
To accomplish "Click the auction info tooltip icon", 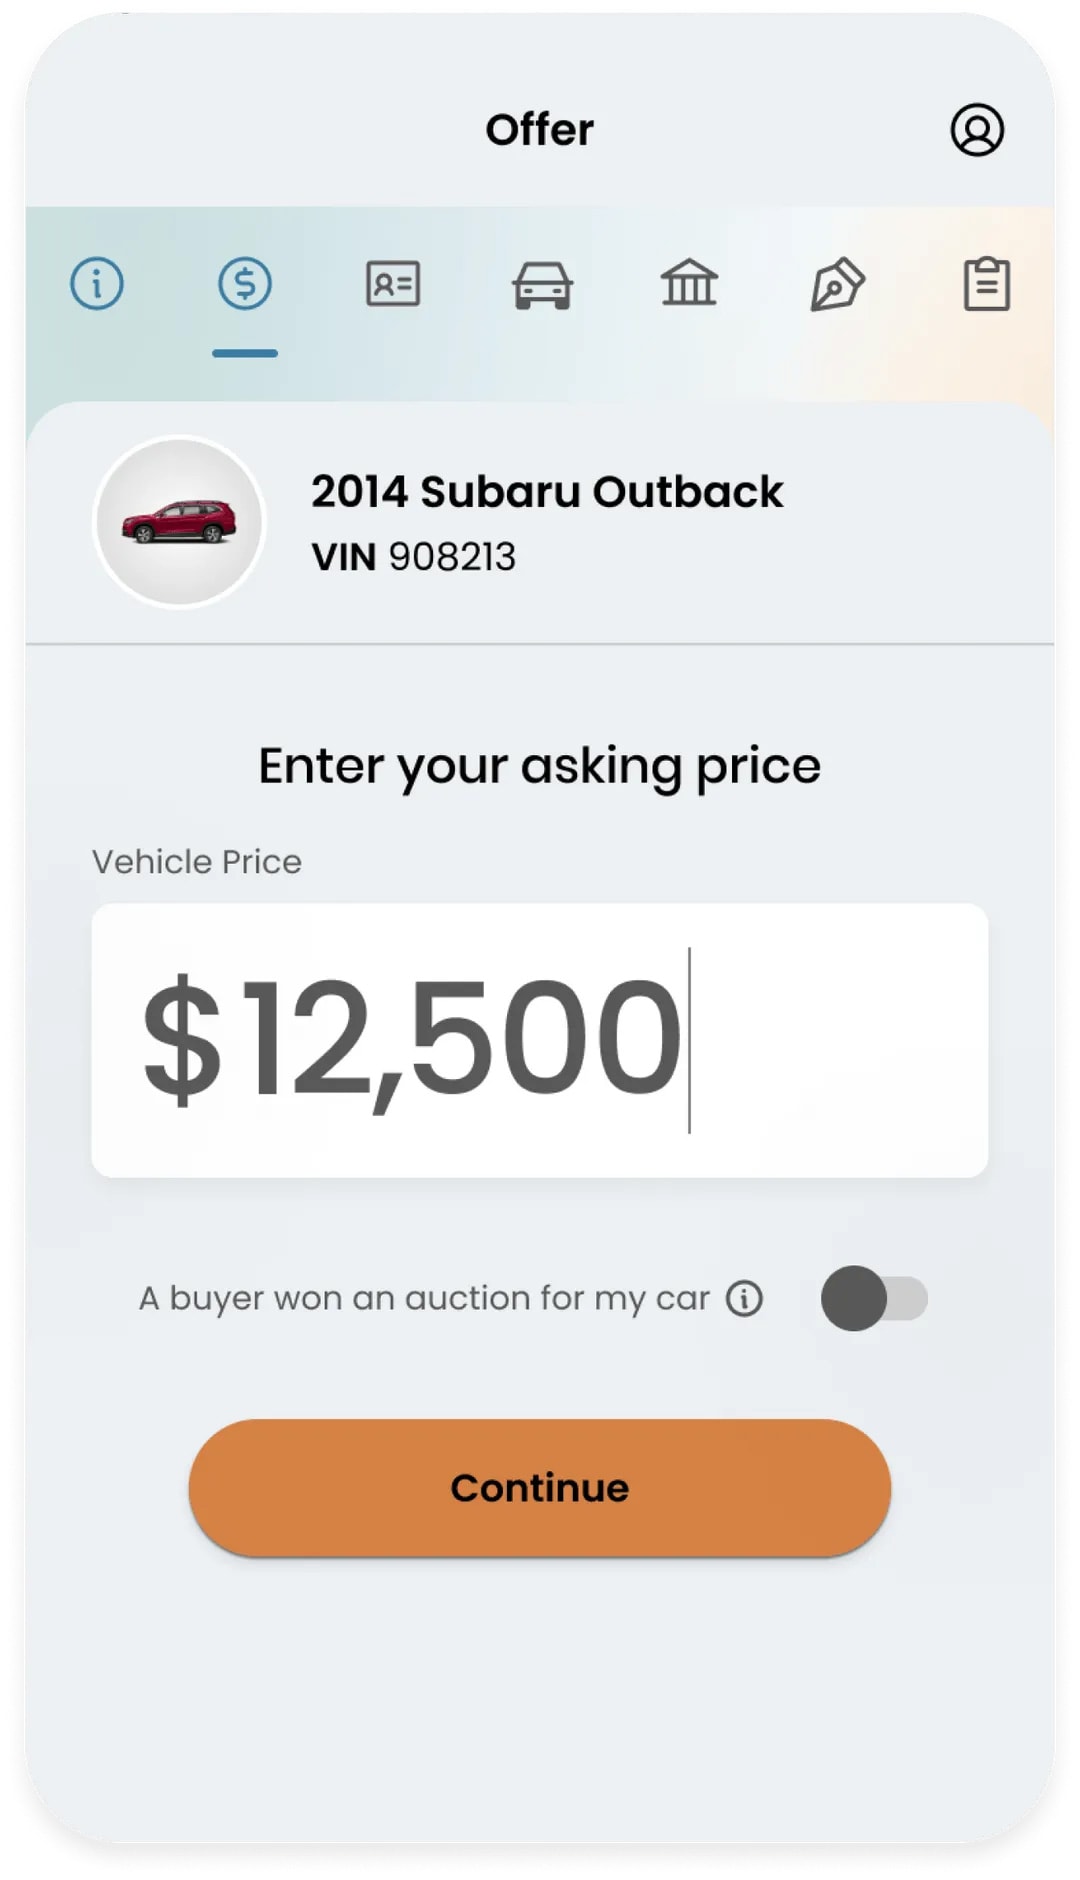I will [x=744, y=1298].
